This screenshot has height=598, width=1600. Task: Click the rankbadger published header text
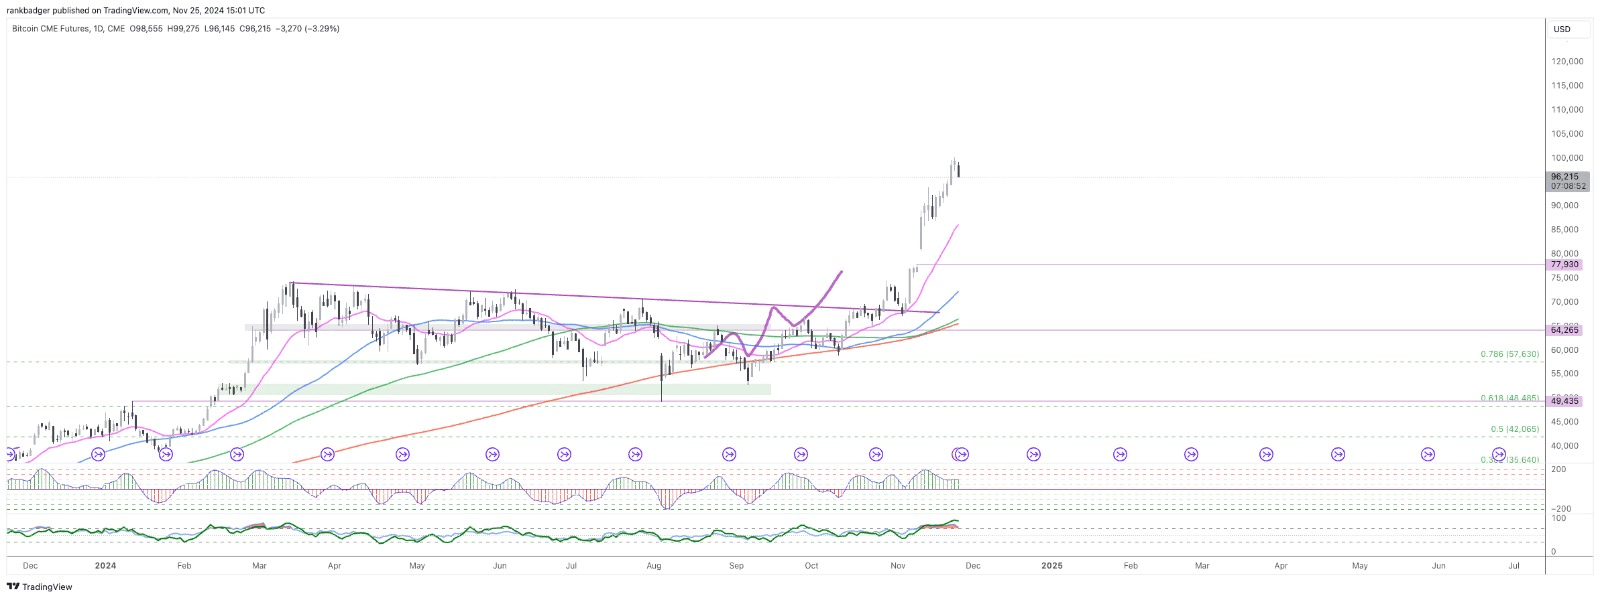point(136,10)
